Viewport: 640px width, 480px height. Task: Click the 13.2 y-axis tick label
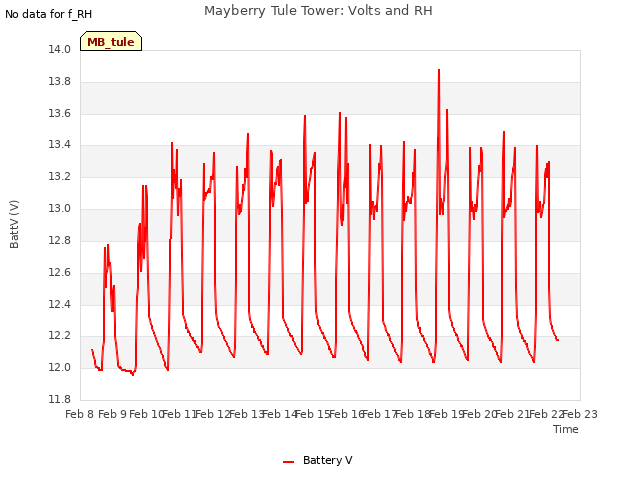point(60,177)
